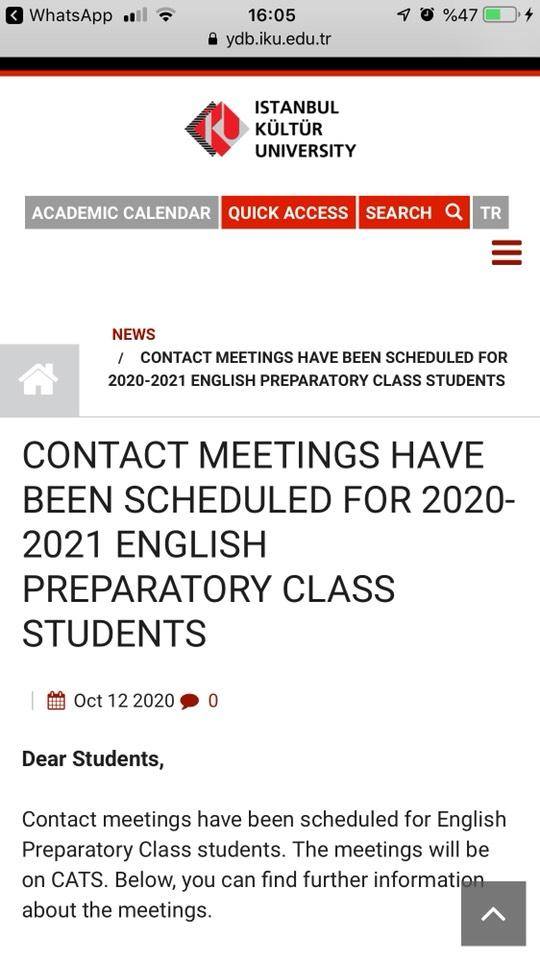Follow the News breadcrumb link
This screenshot has width=540, height=960.
click(x=133, y=334)
